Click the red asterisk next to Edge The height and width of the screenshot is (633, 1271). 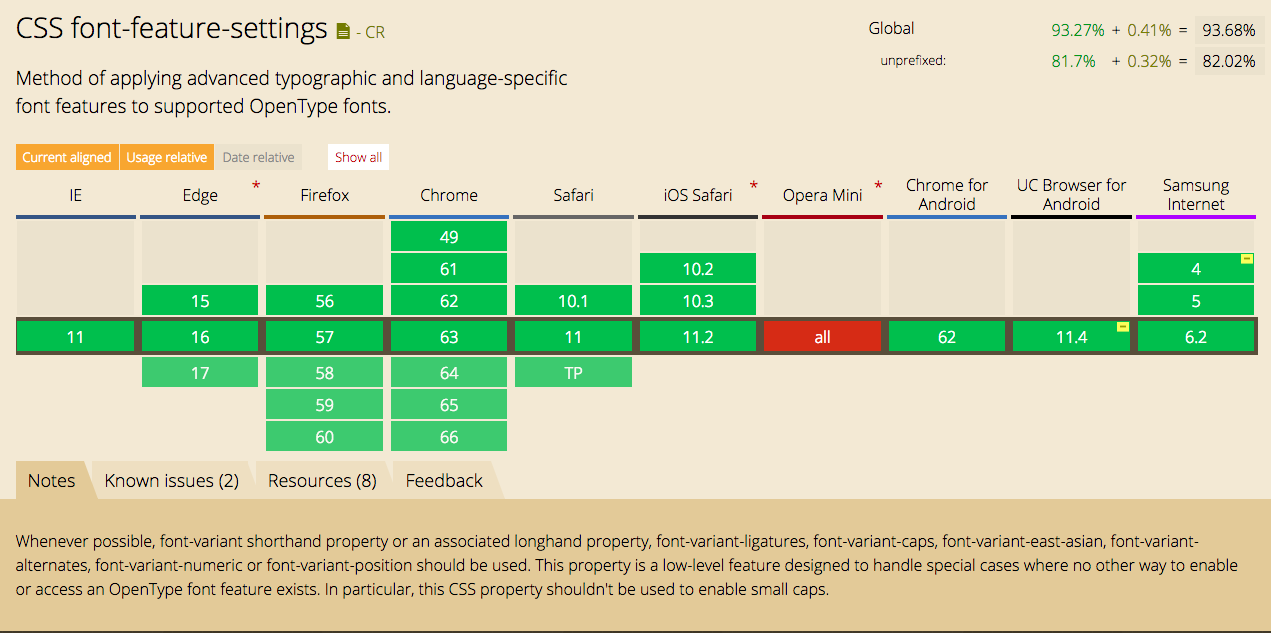pyautogui.click(x=257, y=186)
